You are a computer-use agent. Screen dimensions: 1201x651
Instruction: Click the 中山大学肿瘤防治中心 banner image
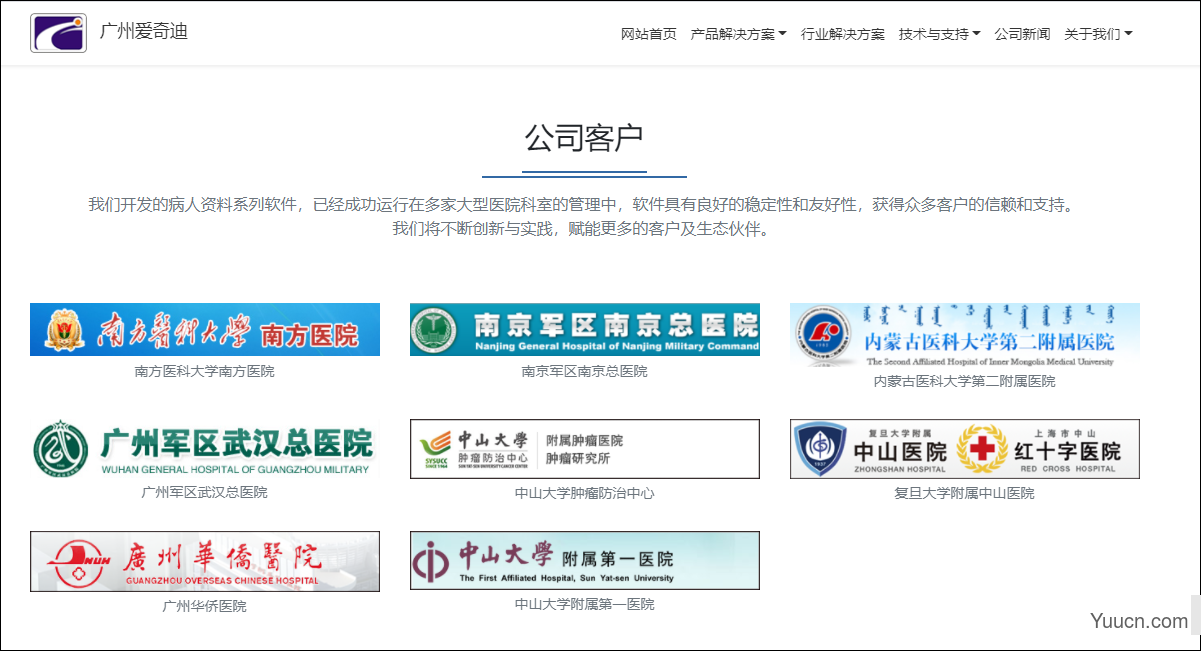[x=585, y=449]
